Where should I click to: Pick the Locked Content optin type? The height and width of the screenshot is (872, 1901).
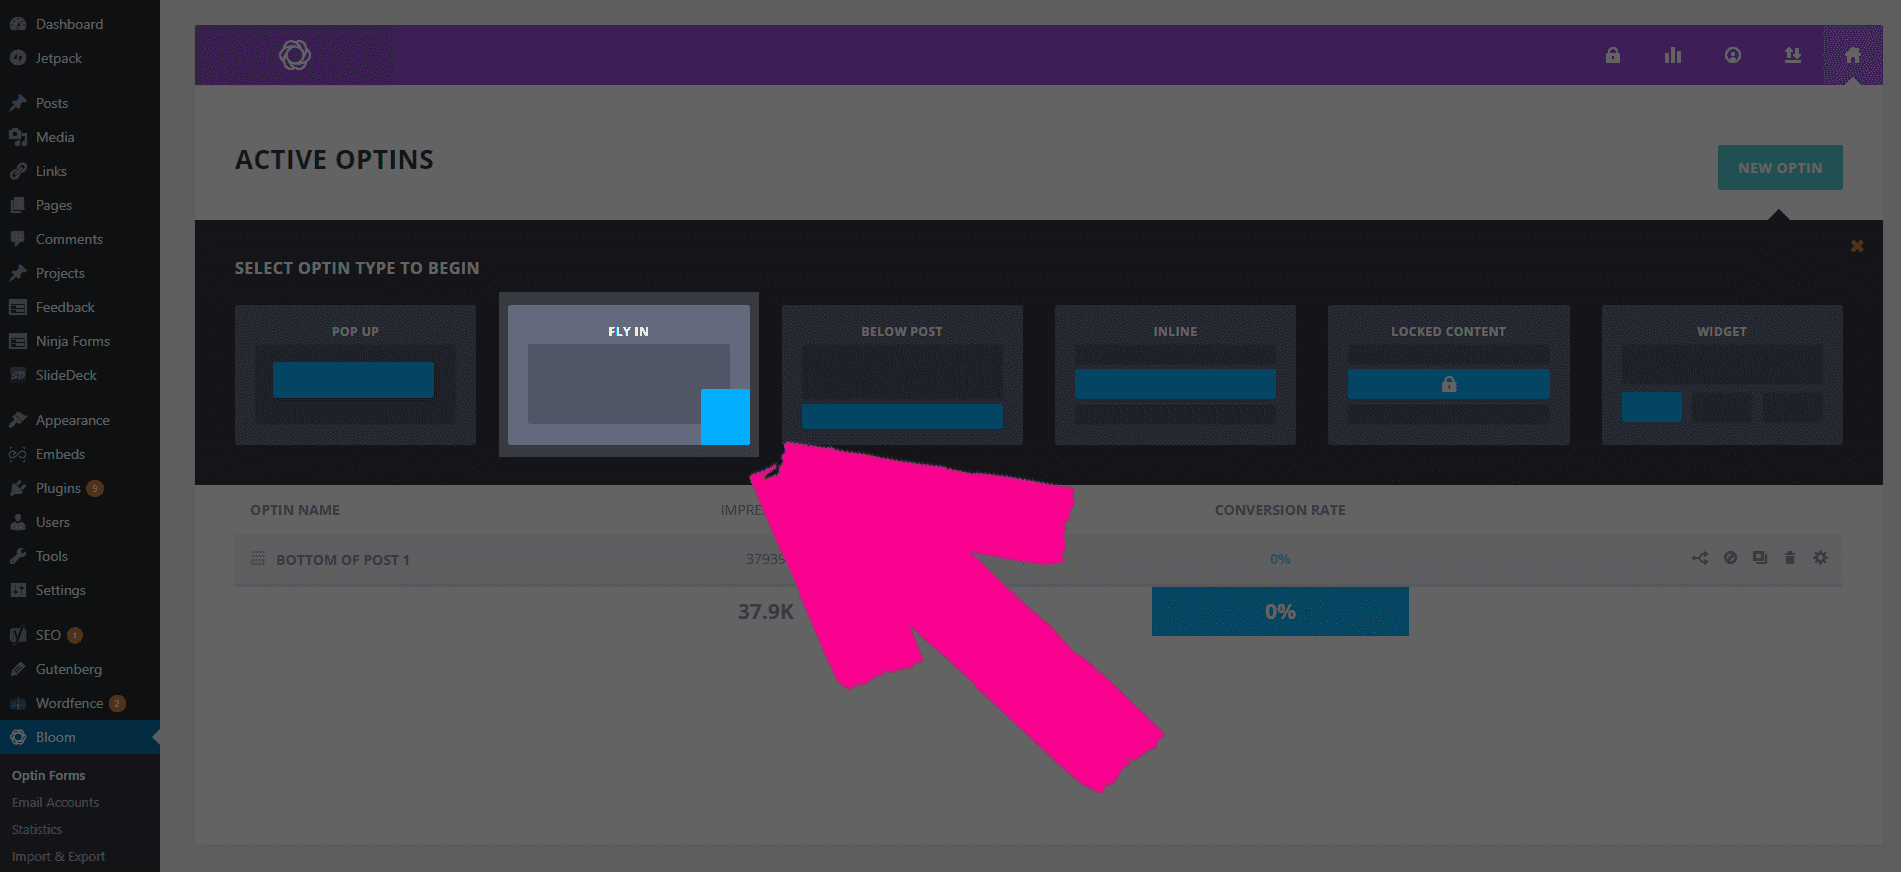[1449, 375]
